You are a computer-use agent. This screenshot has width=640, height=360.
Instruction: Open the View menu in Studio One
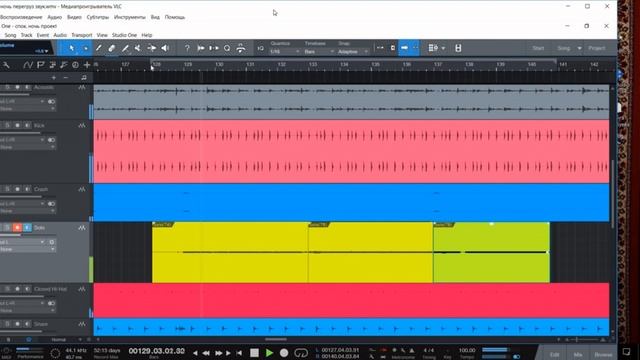click(x=102, y=35)
